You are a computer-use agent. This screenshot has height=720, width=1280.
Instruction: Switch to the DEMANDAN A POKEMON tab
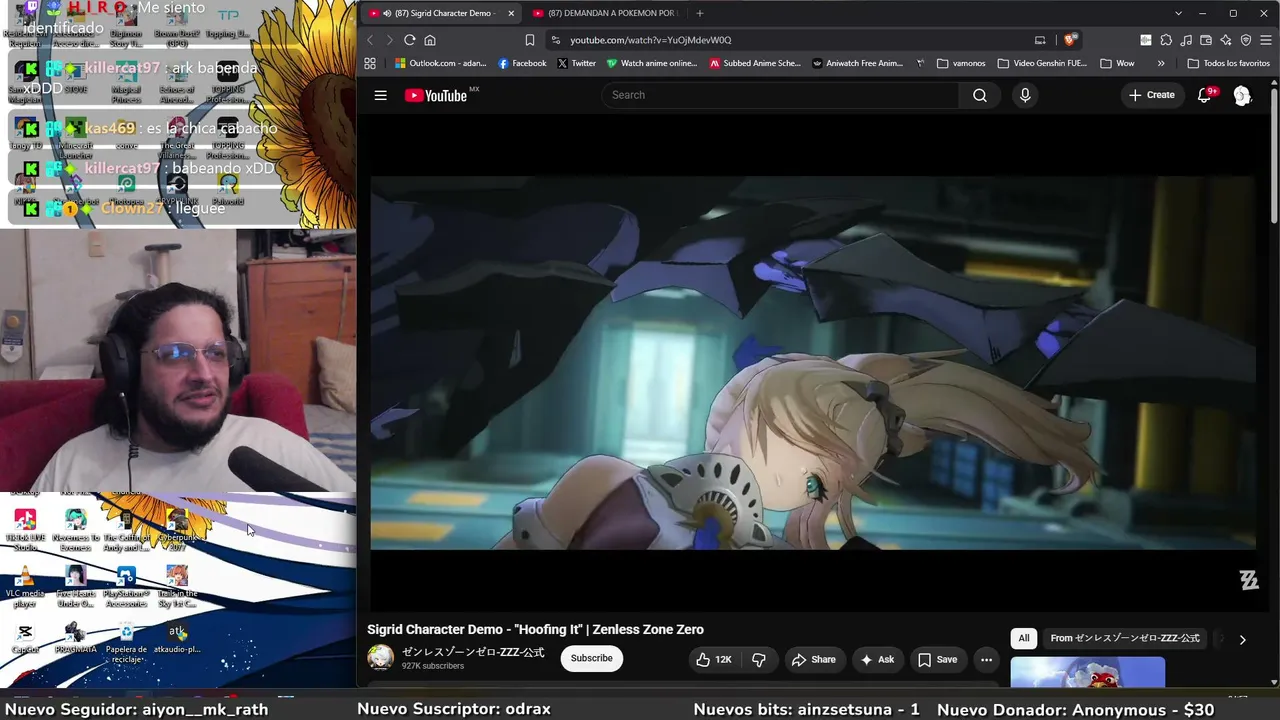coord(605,13)
